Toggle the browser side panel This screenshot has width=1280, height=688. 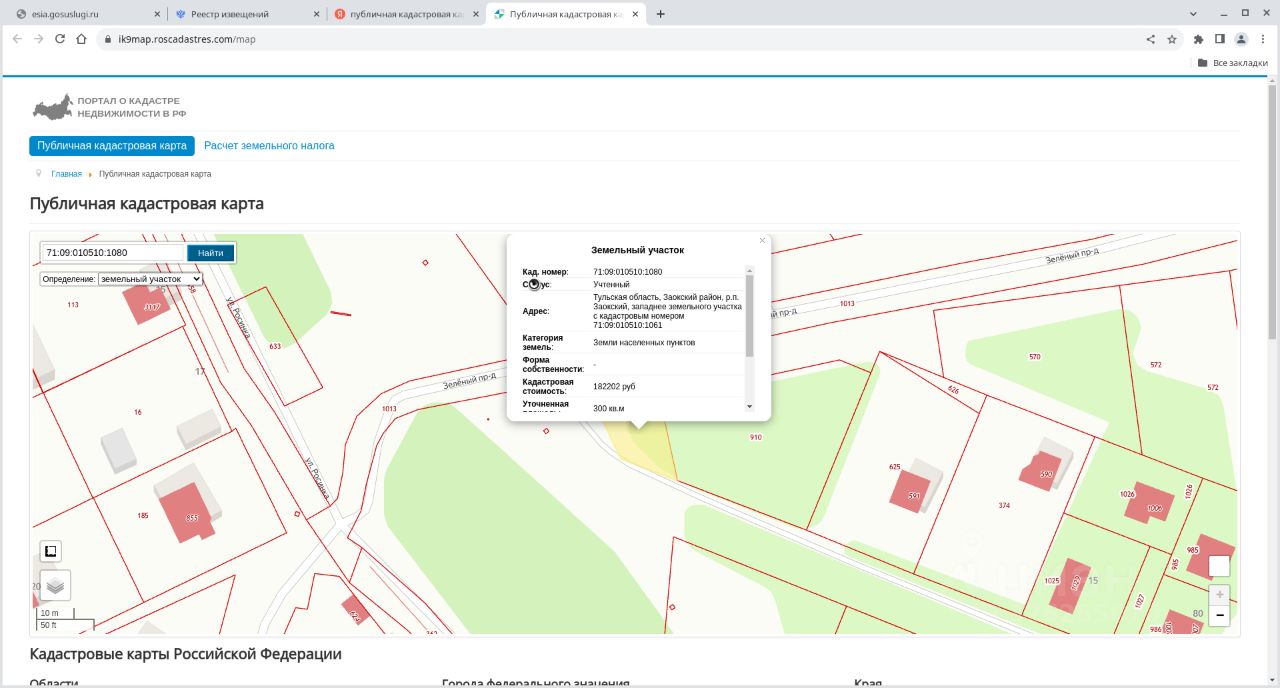1220,39
